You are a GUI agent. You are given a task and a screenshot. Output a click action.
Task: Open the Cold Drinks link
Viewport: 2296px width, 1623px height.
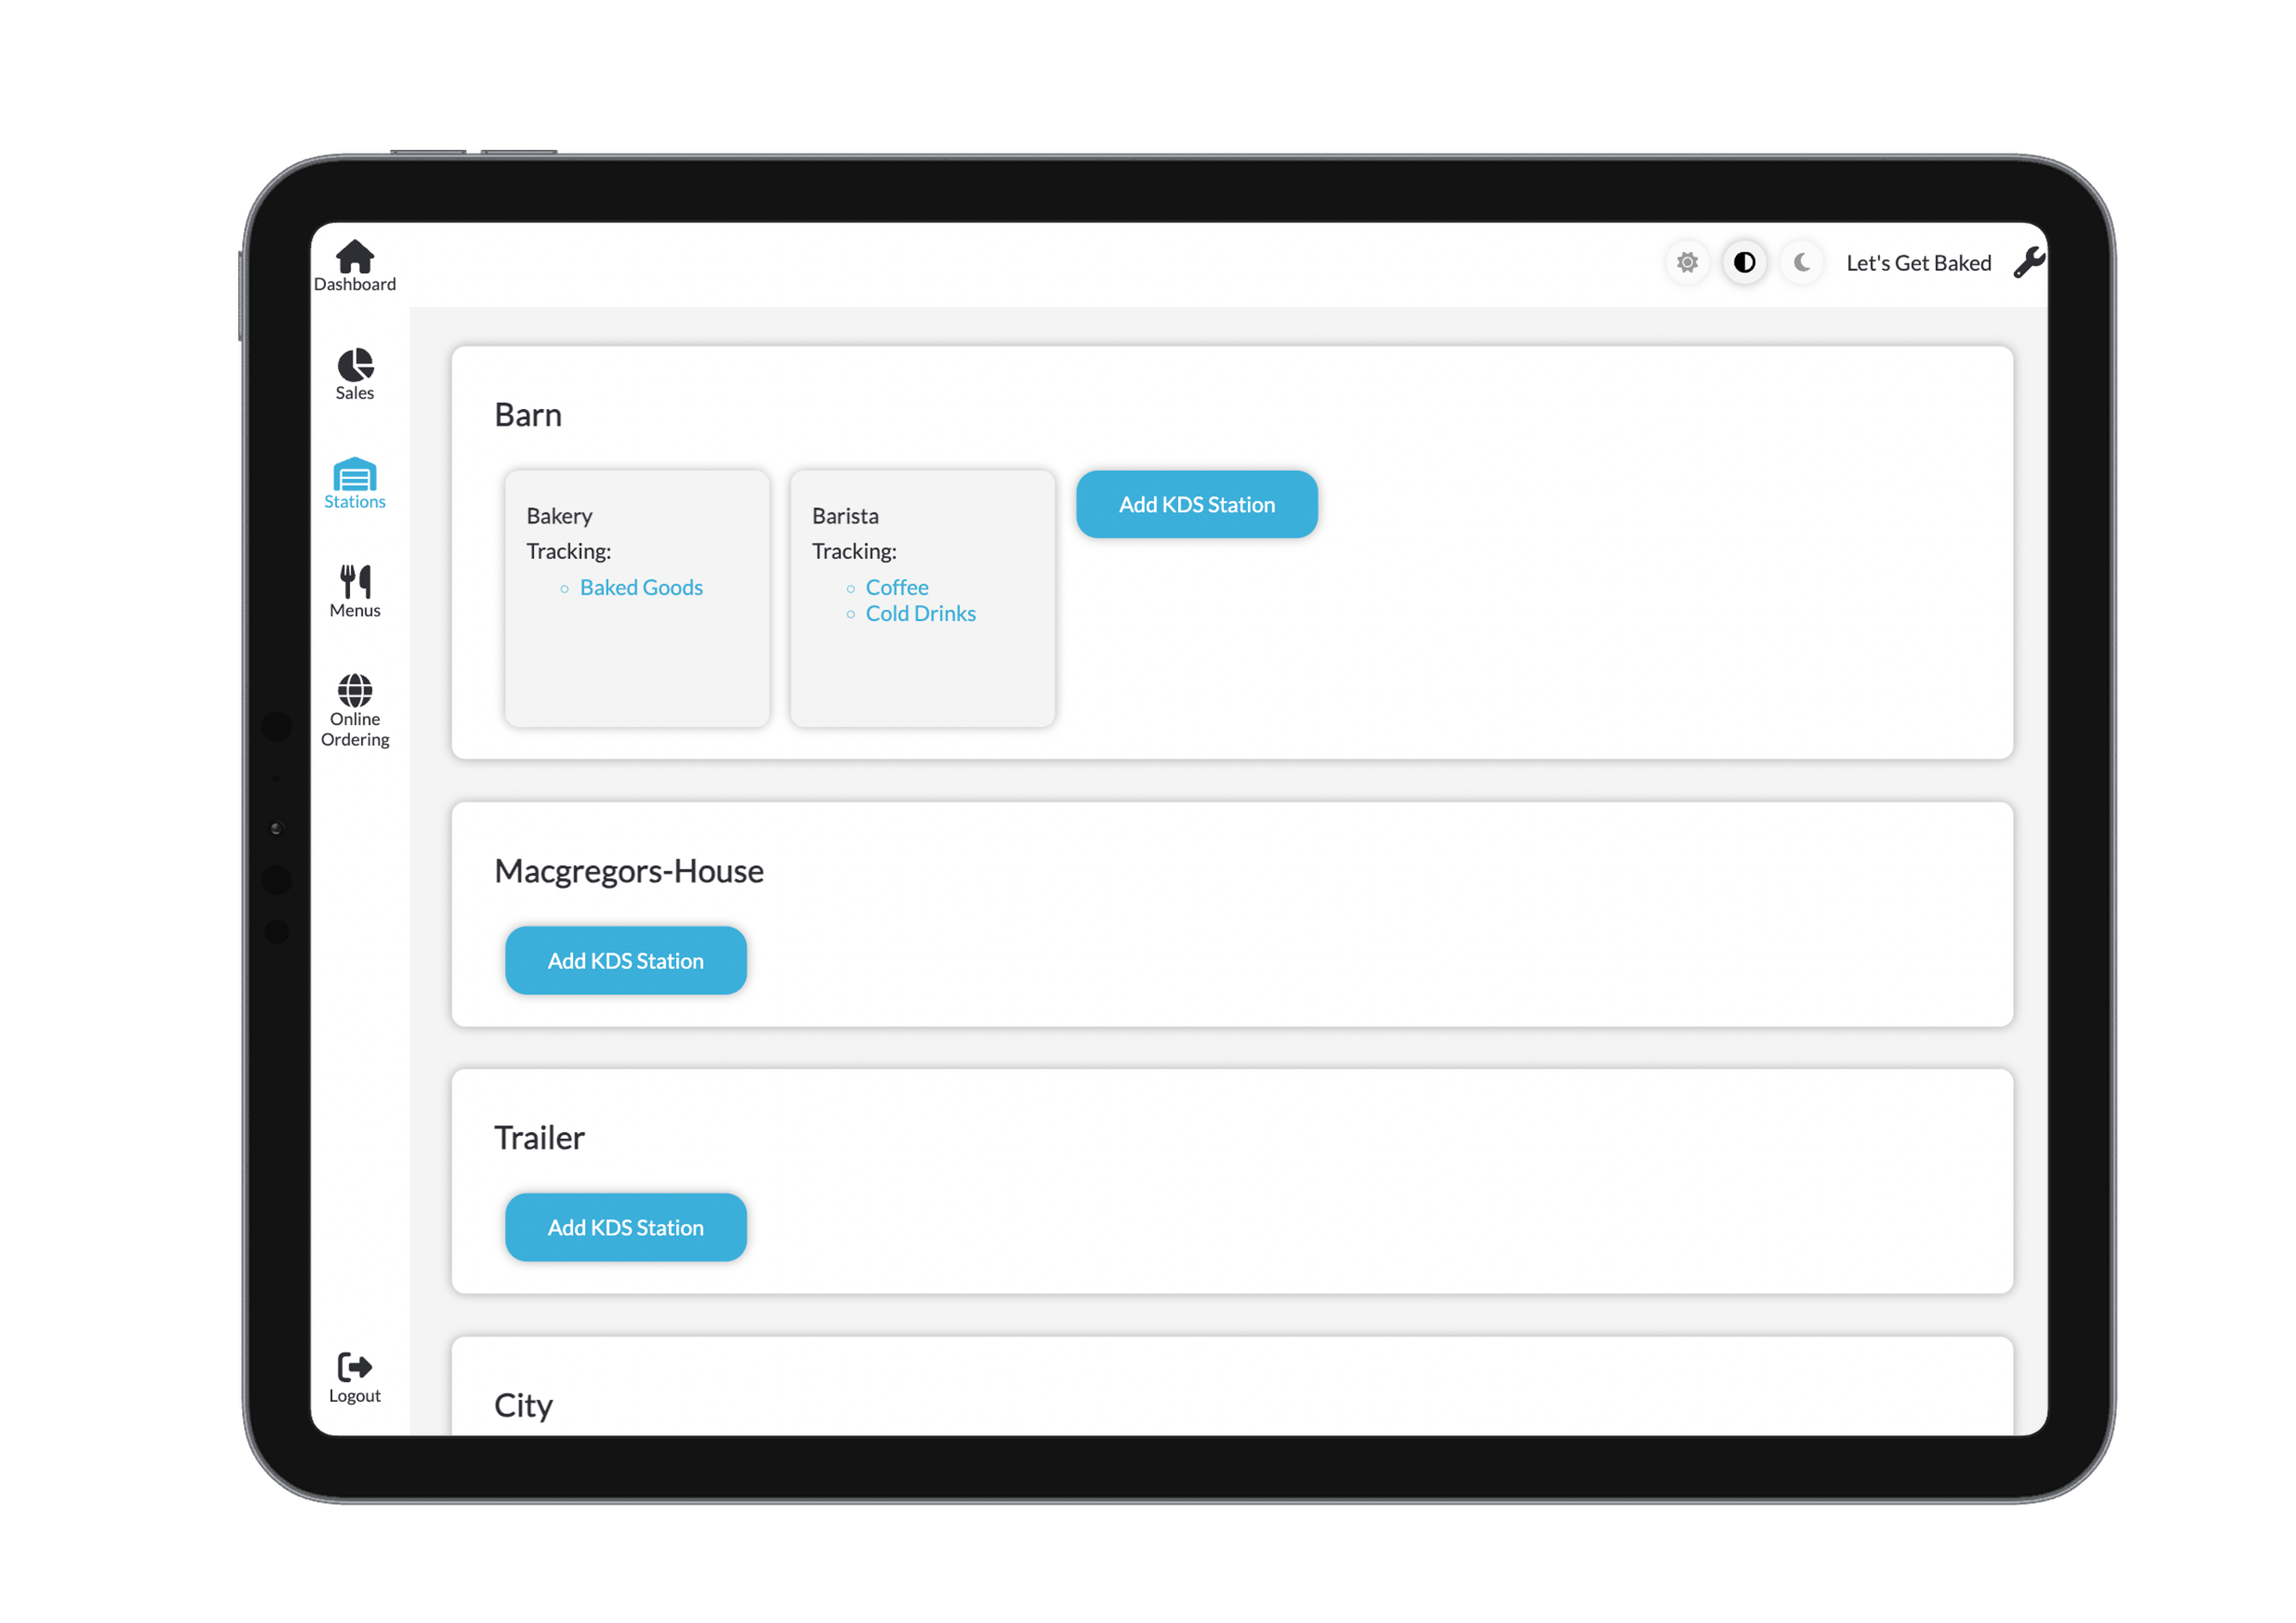pyautogui.click(x=920, y=614)
